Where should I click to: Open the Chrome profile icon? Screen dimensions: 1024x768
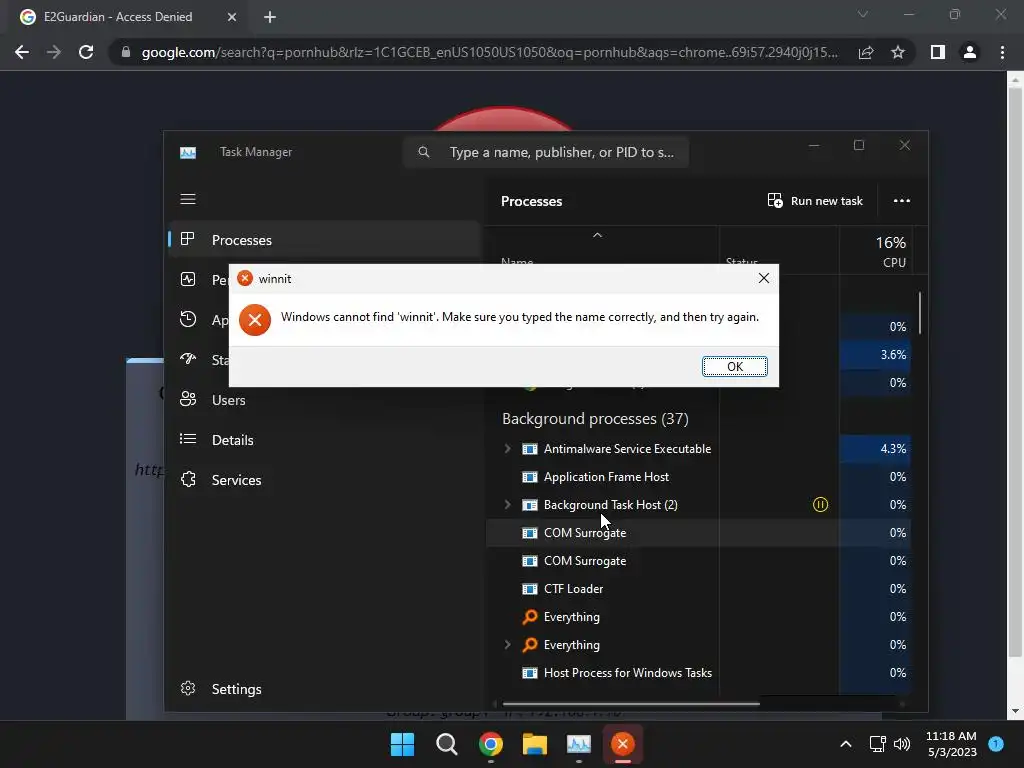tap(970, 52)
